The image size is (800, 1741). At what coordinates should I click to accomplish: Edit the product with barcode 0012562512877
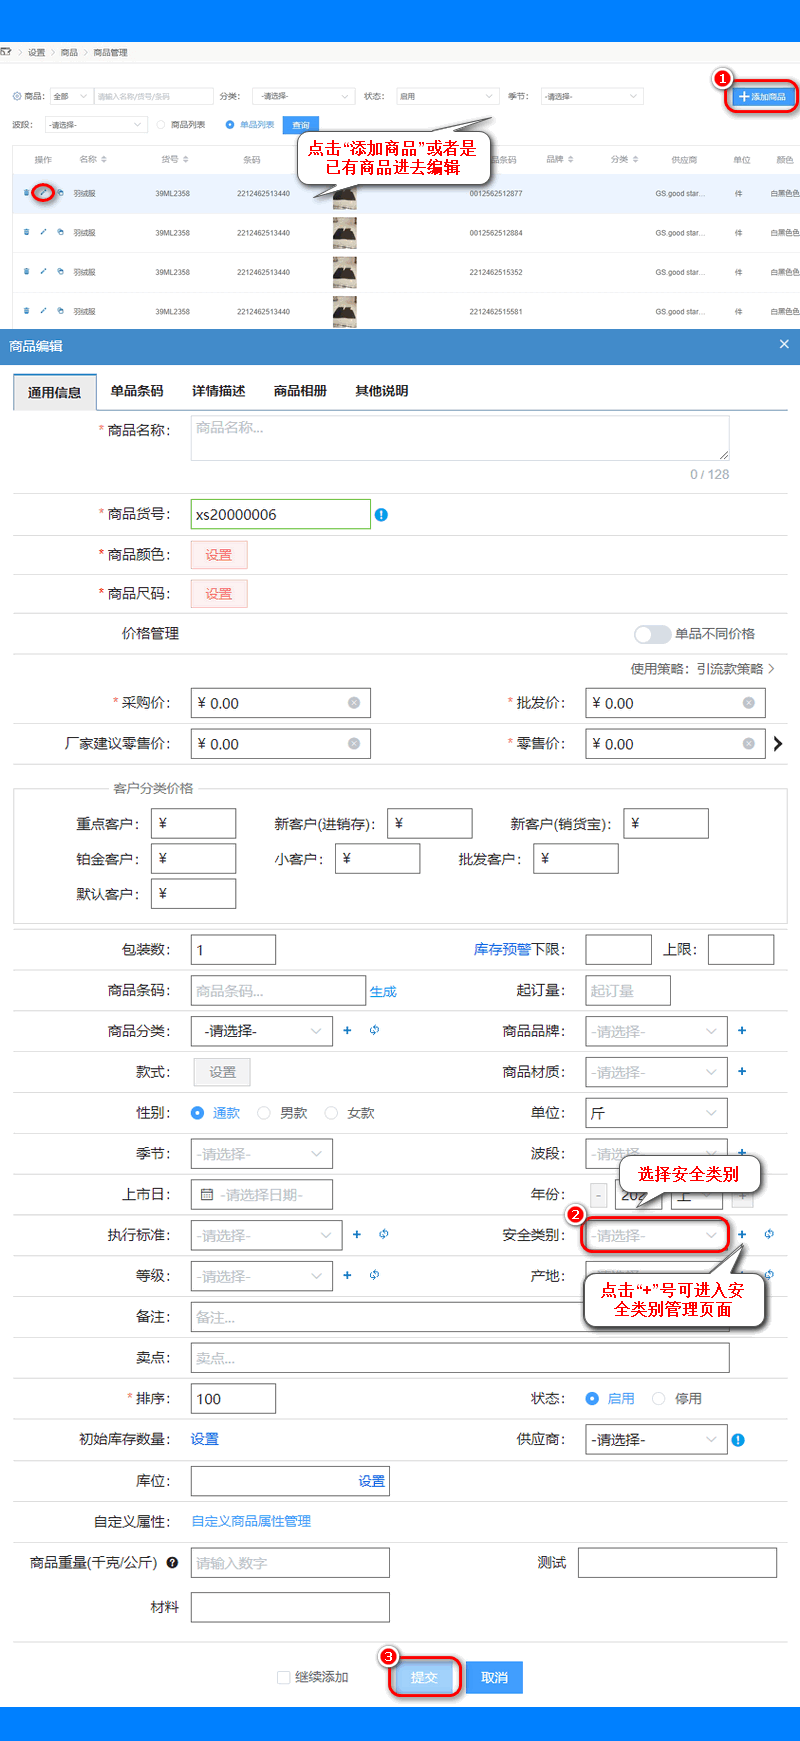43,192
